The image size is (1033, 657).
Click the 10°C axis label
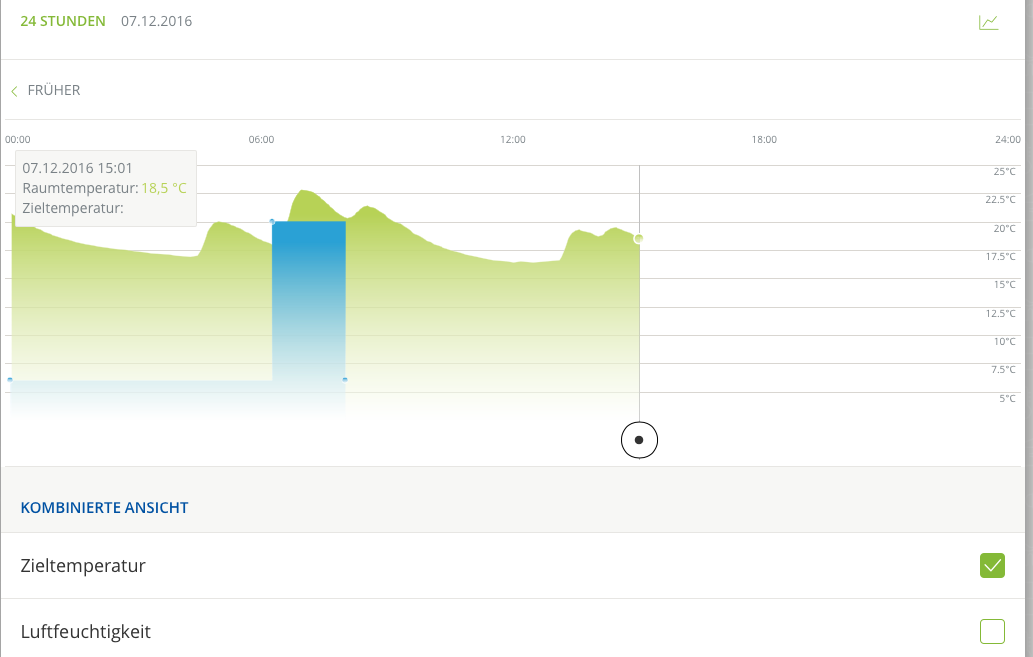[x=1005, y=341]
